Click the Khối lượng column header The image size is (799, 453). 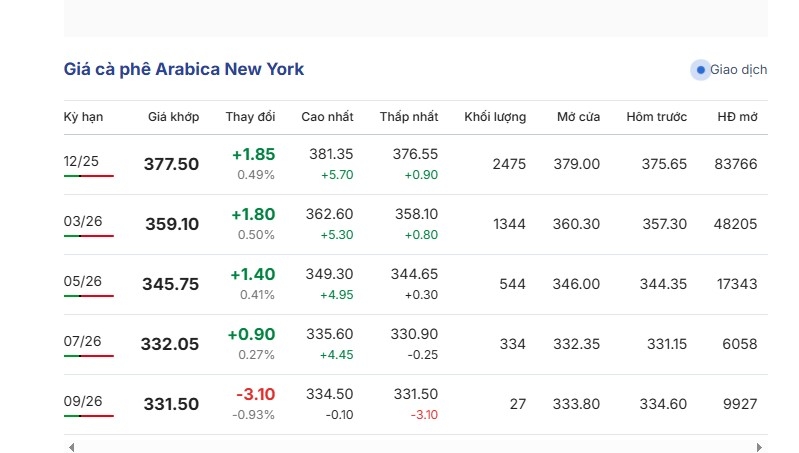point(495,117)
